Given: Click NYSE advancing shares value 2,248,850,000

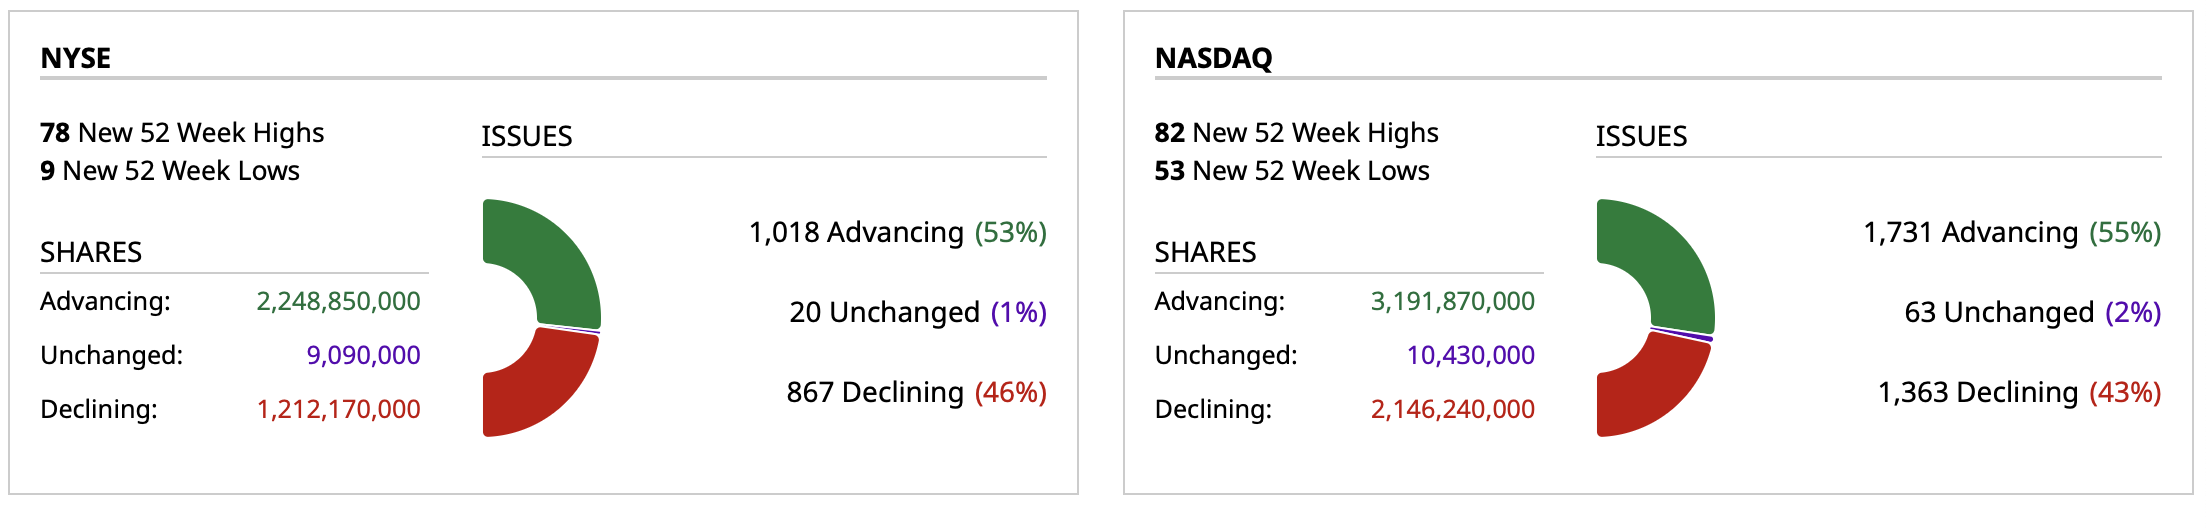Looking at the screenshot, I should click(x=338, y=301).
